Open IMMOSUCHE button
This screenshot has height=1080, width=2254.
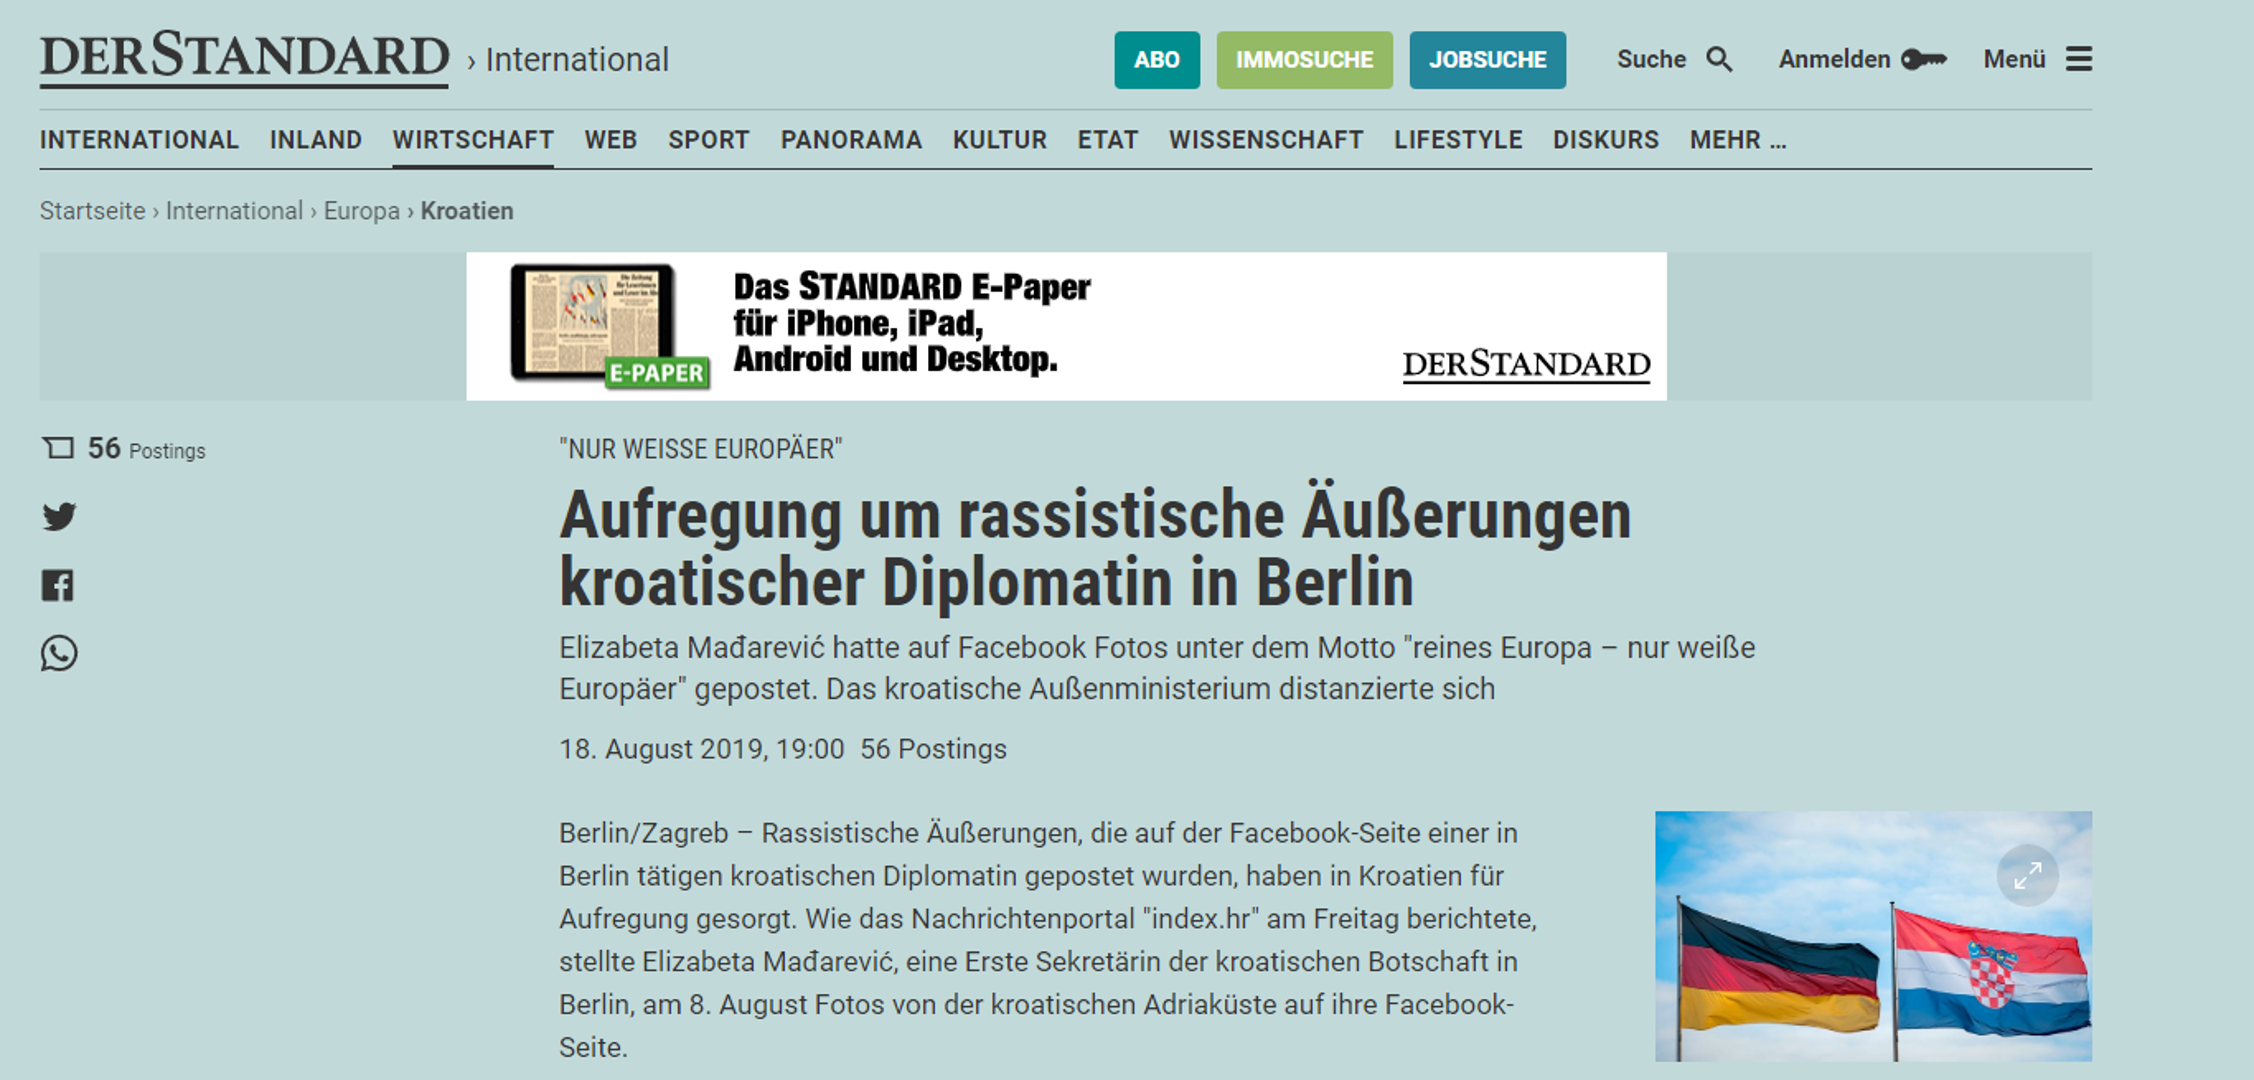(x=1303, y=60)
